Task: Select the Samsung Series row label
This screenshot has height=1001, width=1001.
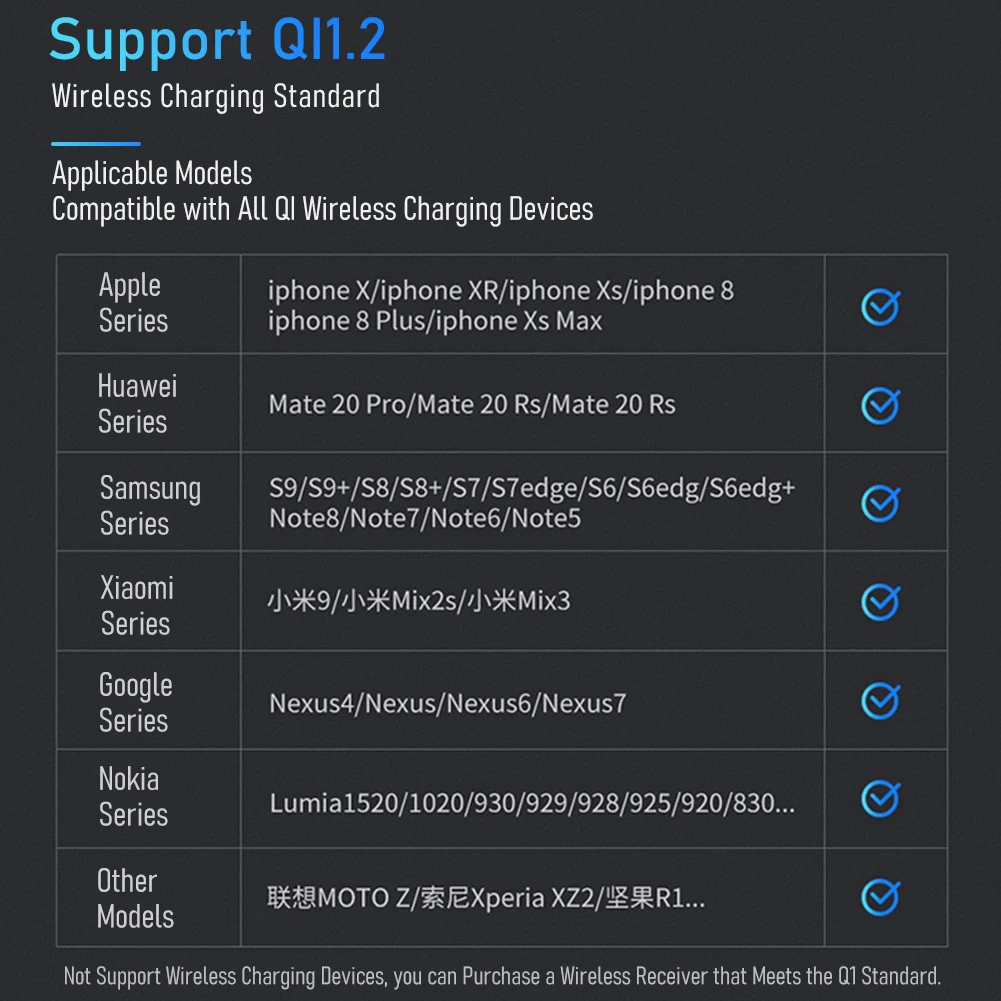Action: 150,506
